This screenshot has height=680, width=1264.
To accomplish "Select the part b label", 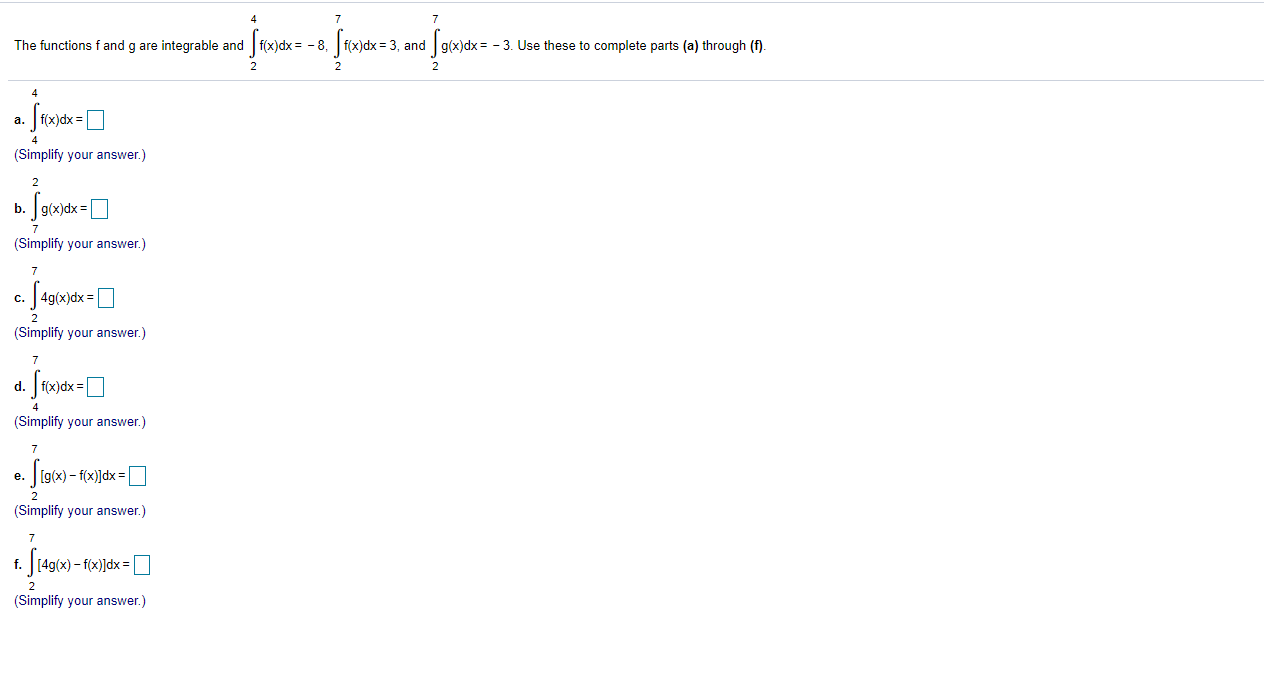I will pyautogui.click(x=18, y=208).
